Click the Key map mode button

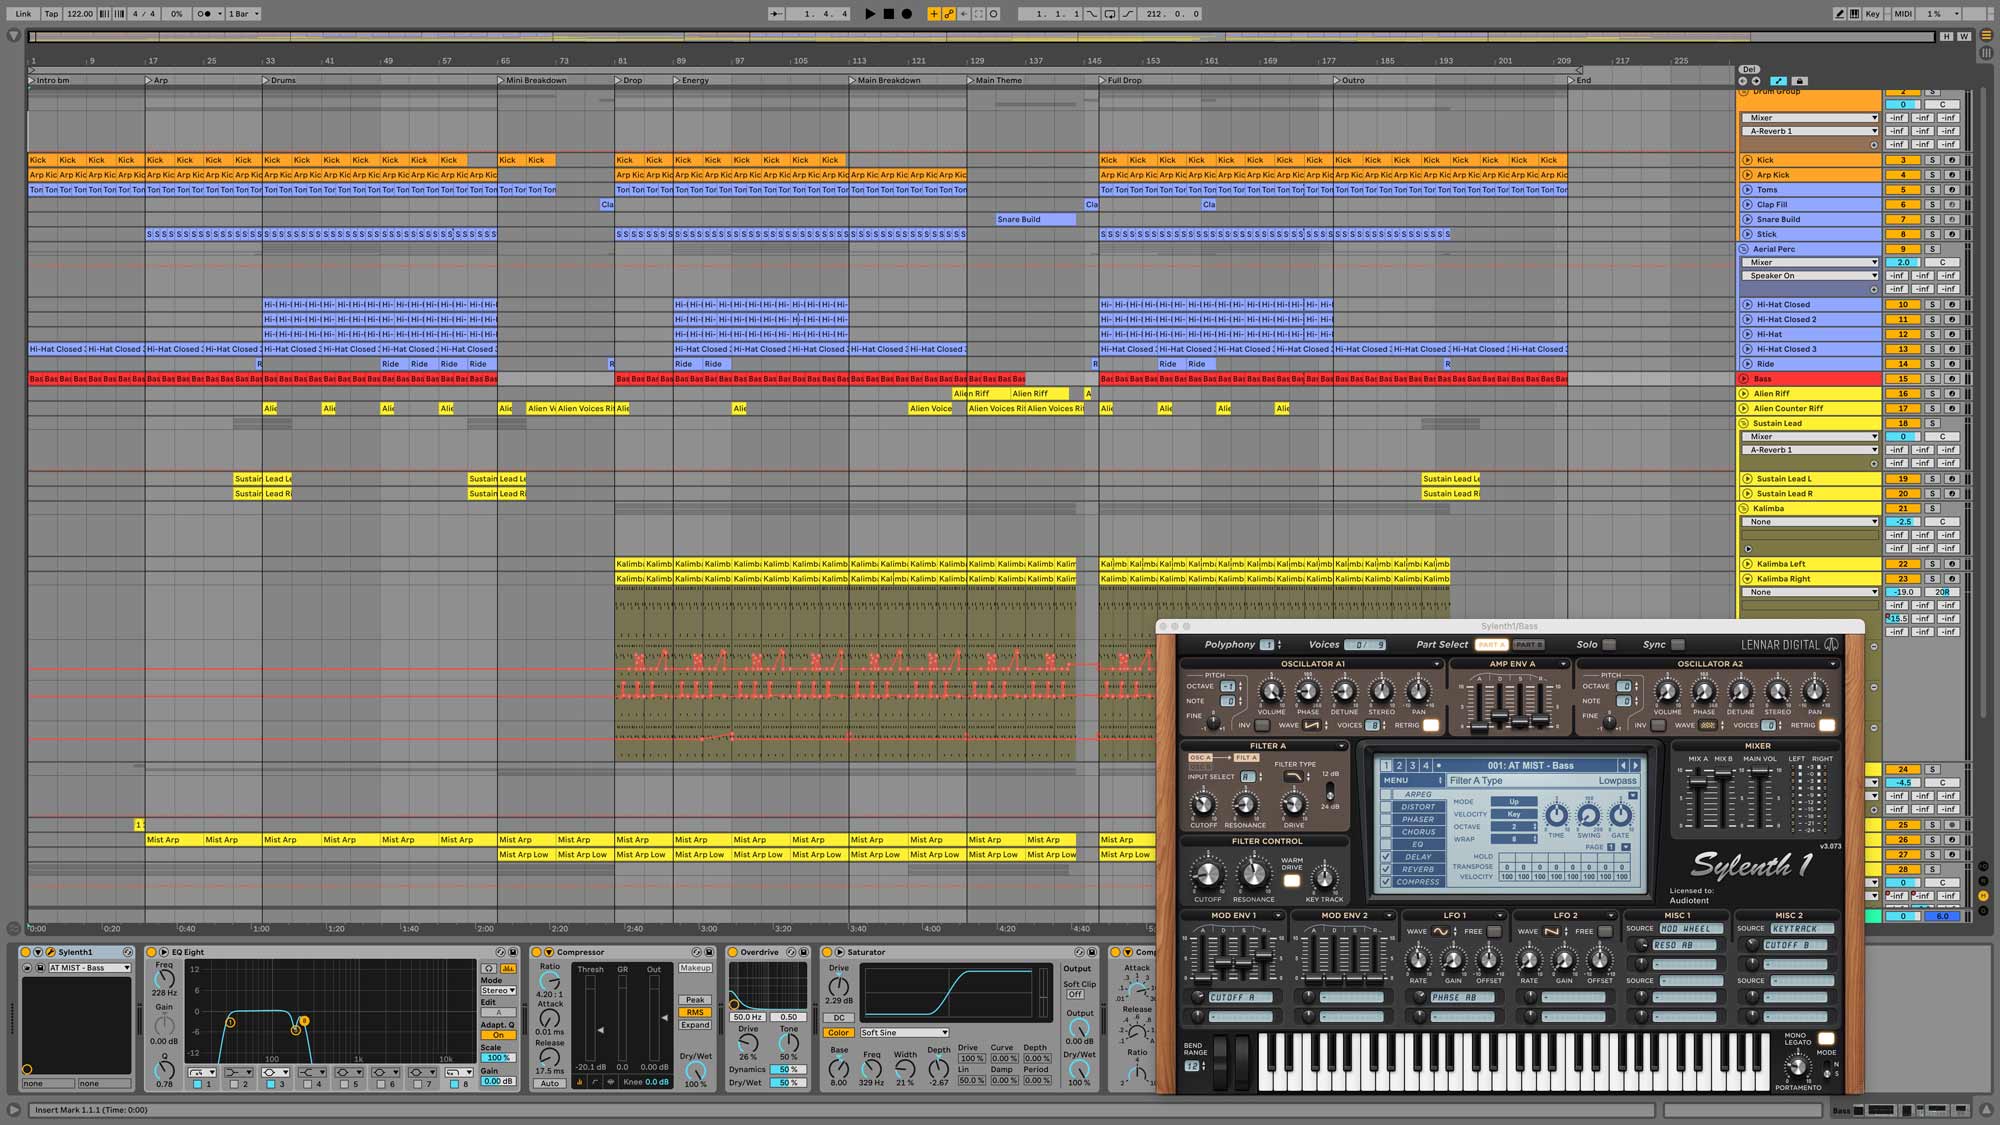(1872, 14)
